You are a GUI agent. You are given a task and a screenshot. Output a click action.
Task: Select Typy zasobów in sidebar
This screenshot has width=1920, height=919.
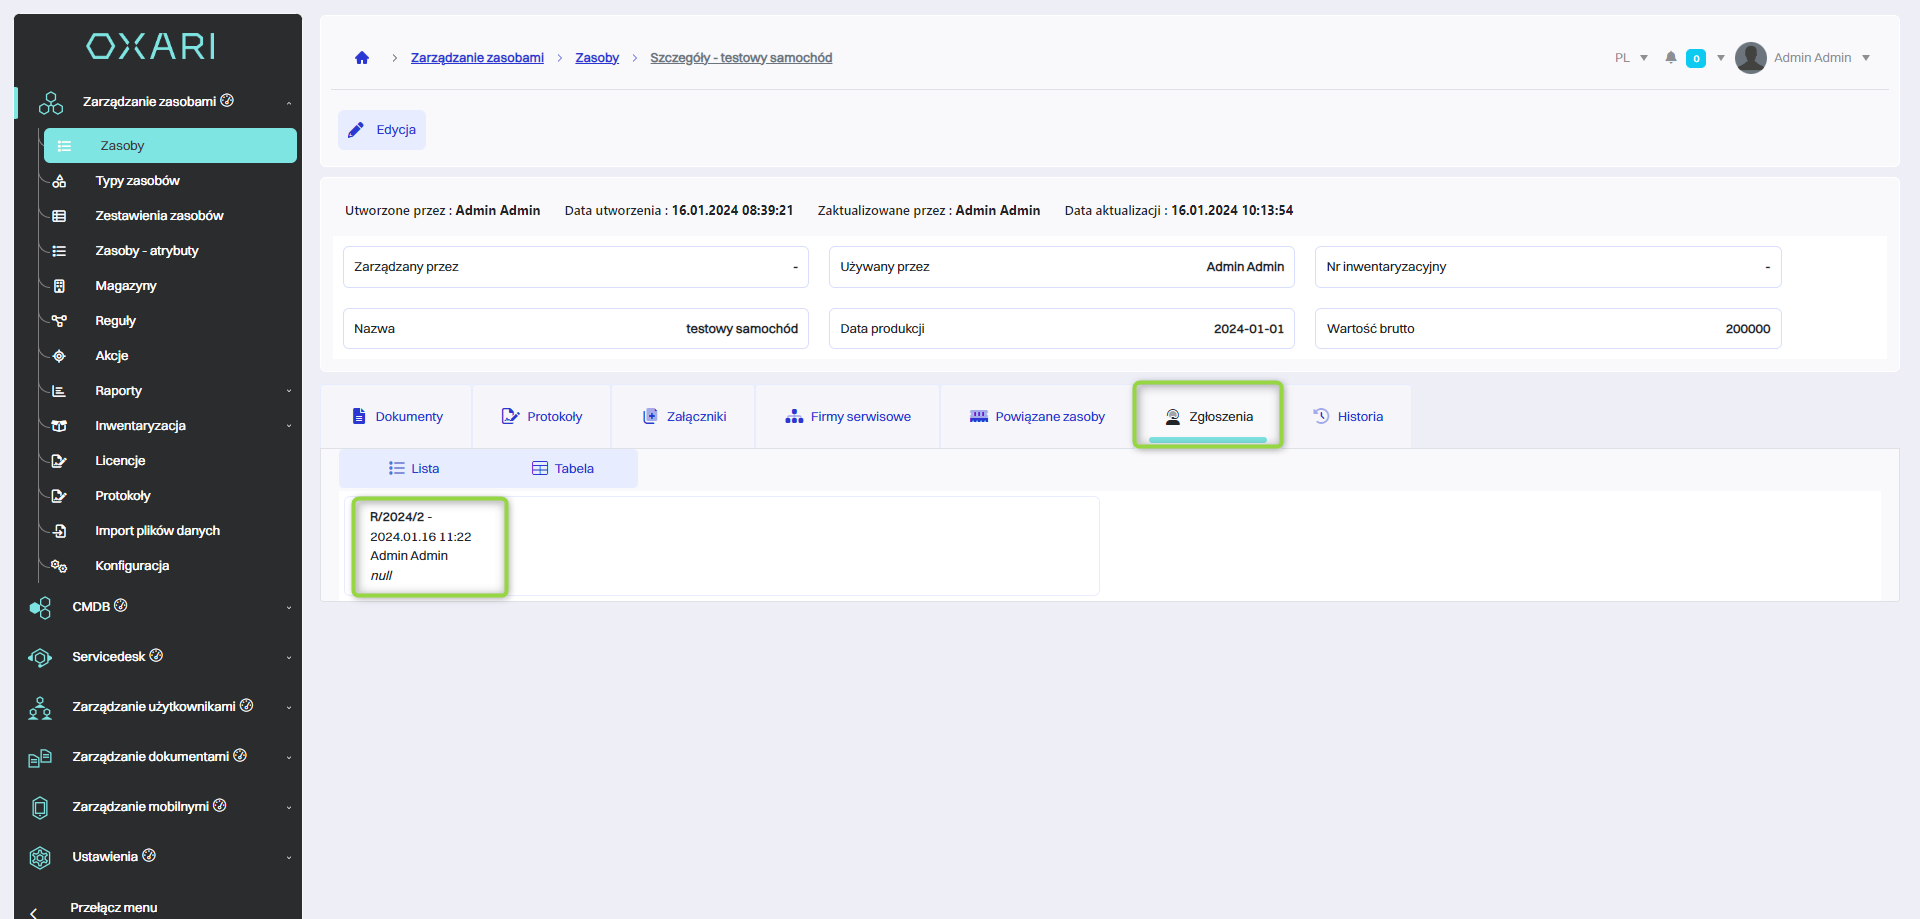(137, 181)
